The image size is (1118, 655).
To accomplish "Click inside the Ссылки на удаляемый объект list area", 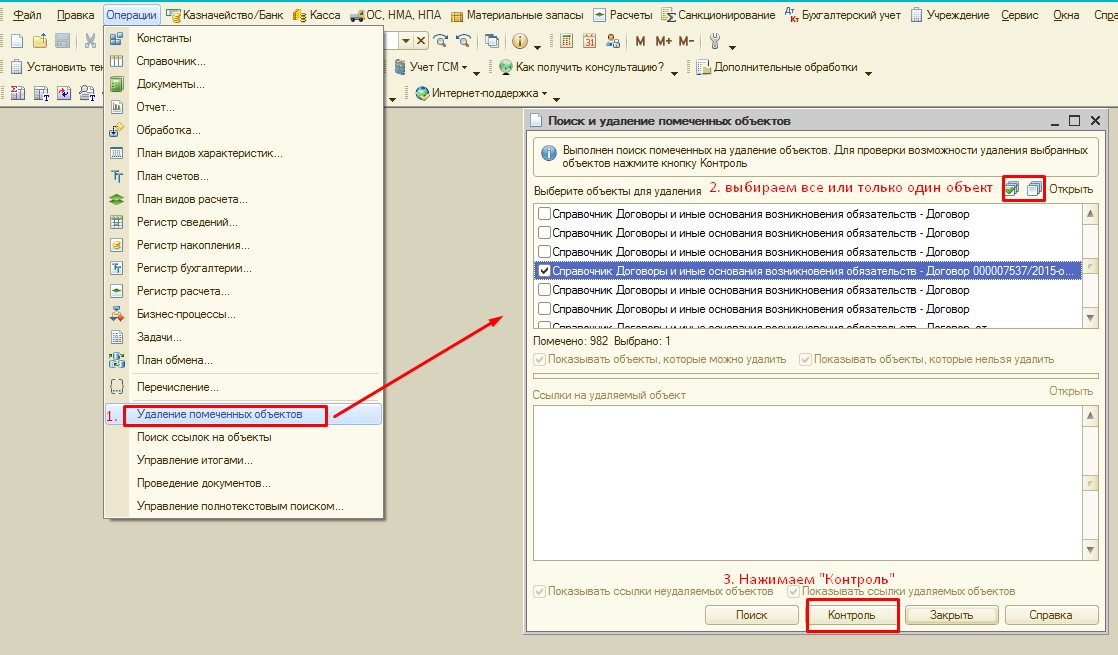I will 806,480.
